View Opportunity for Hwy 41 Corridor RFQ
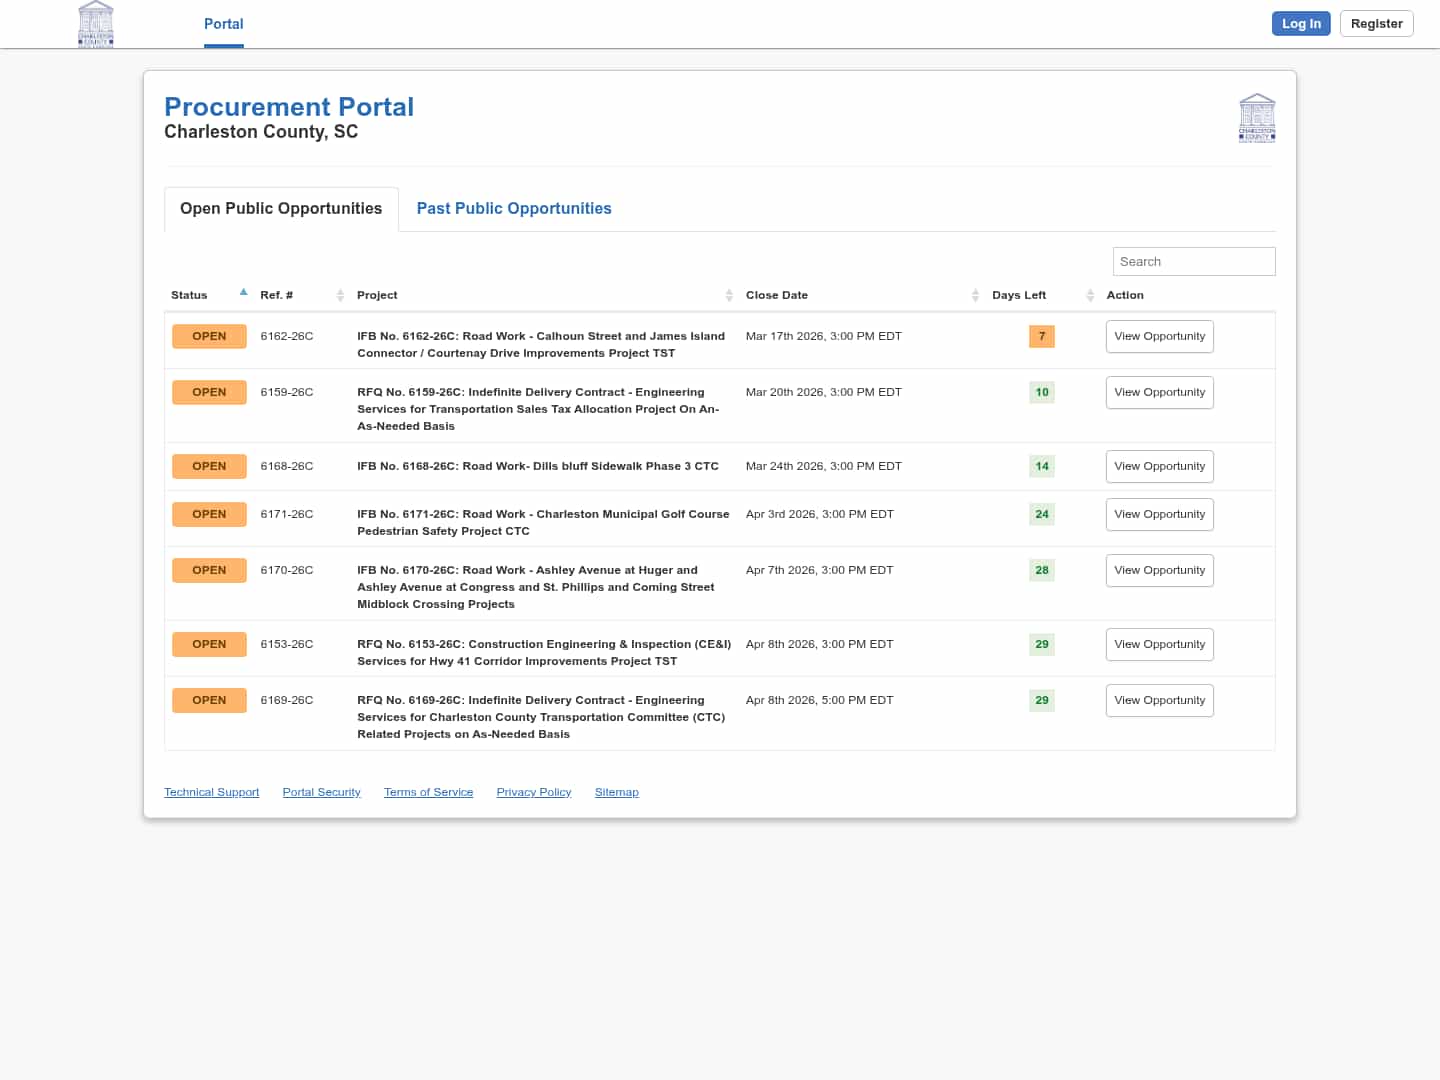The width and height of the screenshot is (1440, 1080). (1159, 644)
